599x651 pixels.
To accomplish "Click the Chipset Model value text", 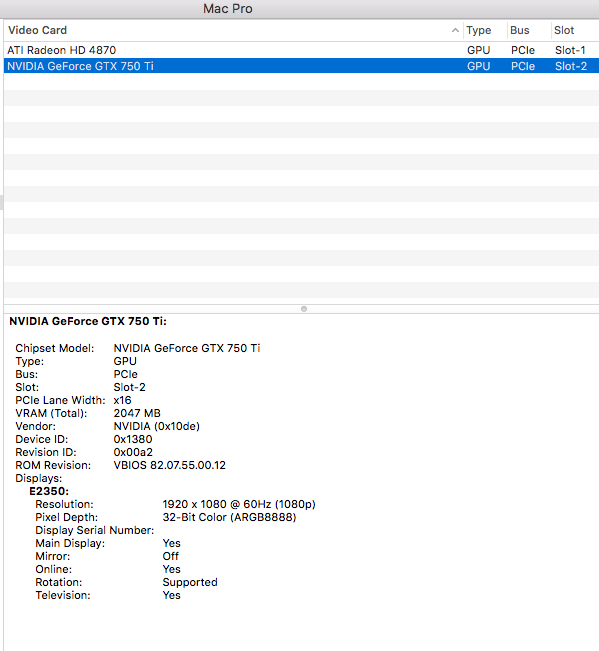I will (x=187, y=348).
